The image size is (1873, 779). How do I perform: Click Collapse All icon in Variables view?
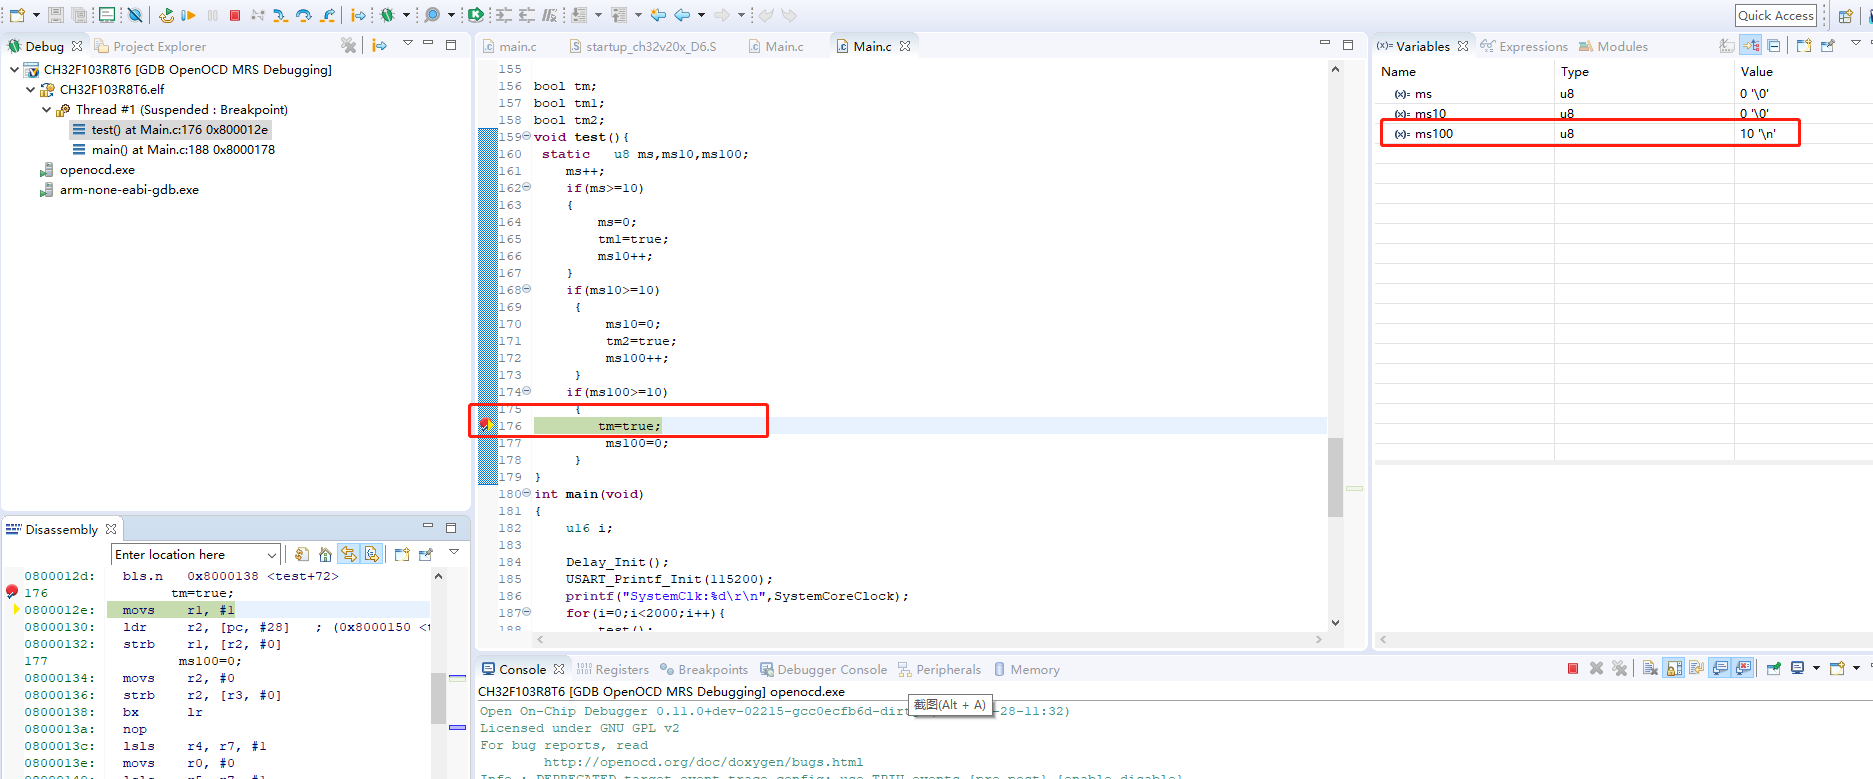pyautogui.click(x=1774, y=46)
